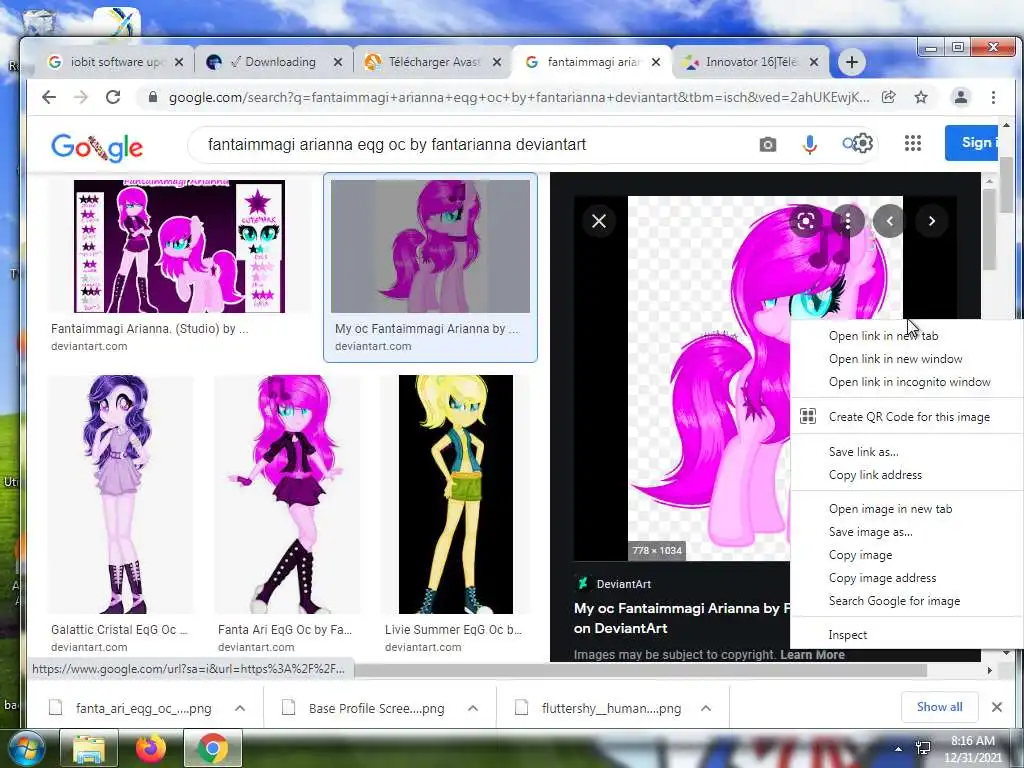Open a new tab with plus button
This screenshot has height=768, width=1024.
pyautogui.click(x=852, y=62)
